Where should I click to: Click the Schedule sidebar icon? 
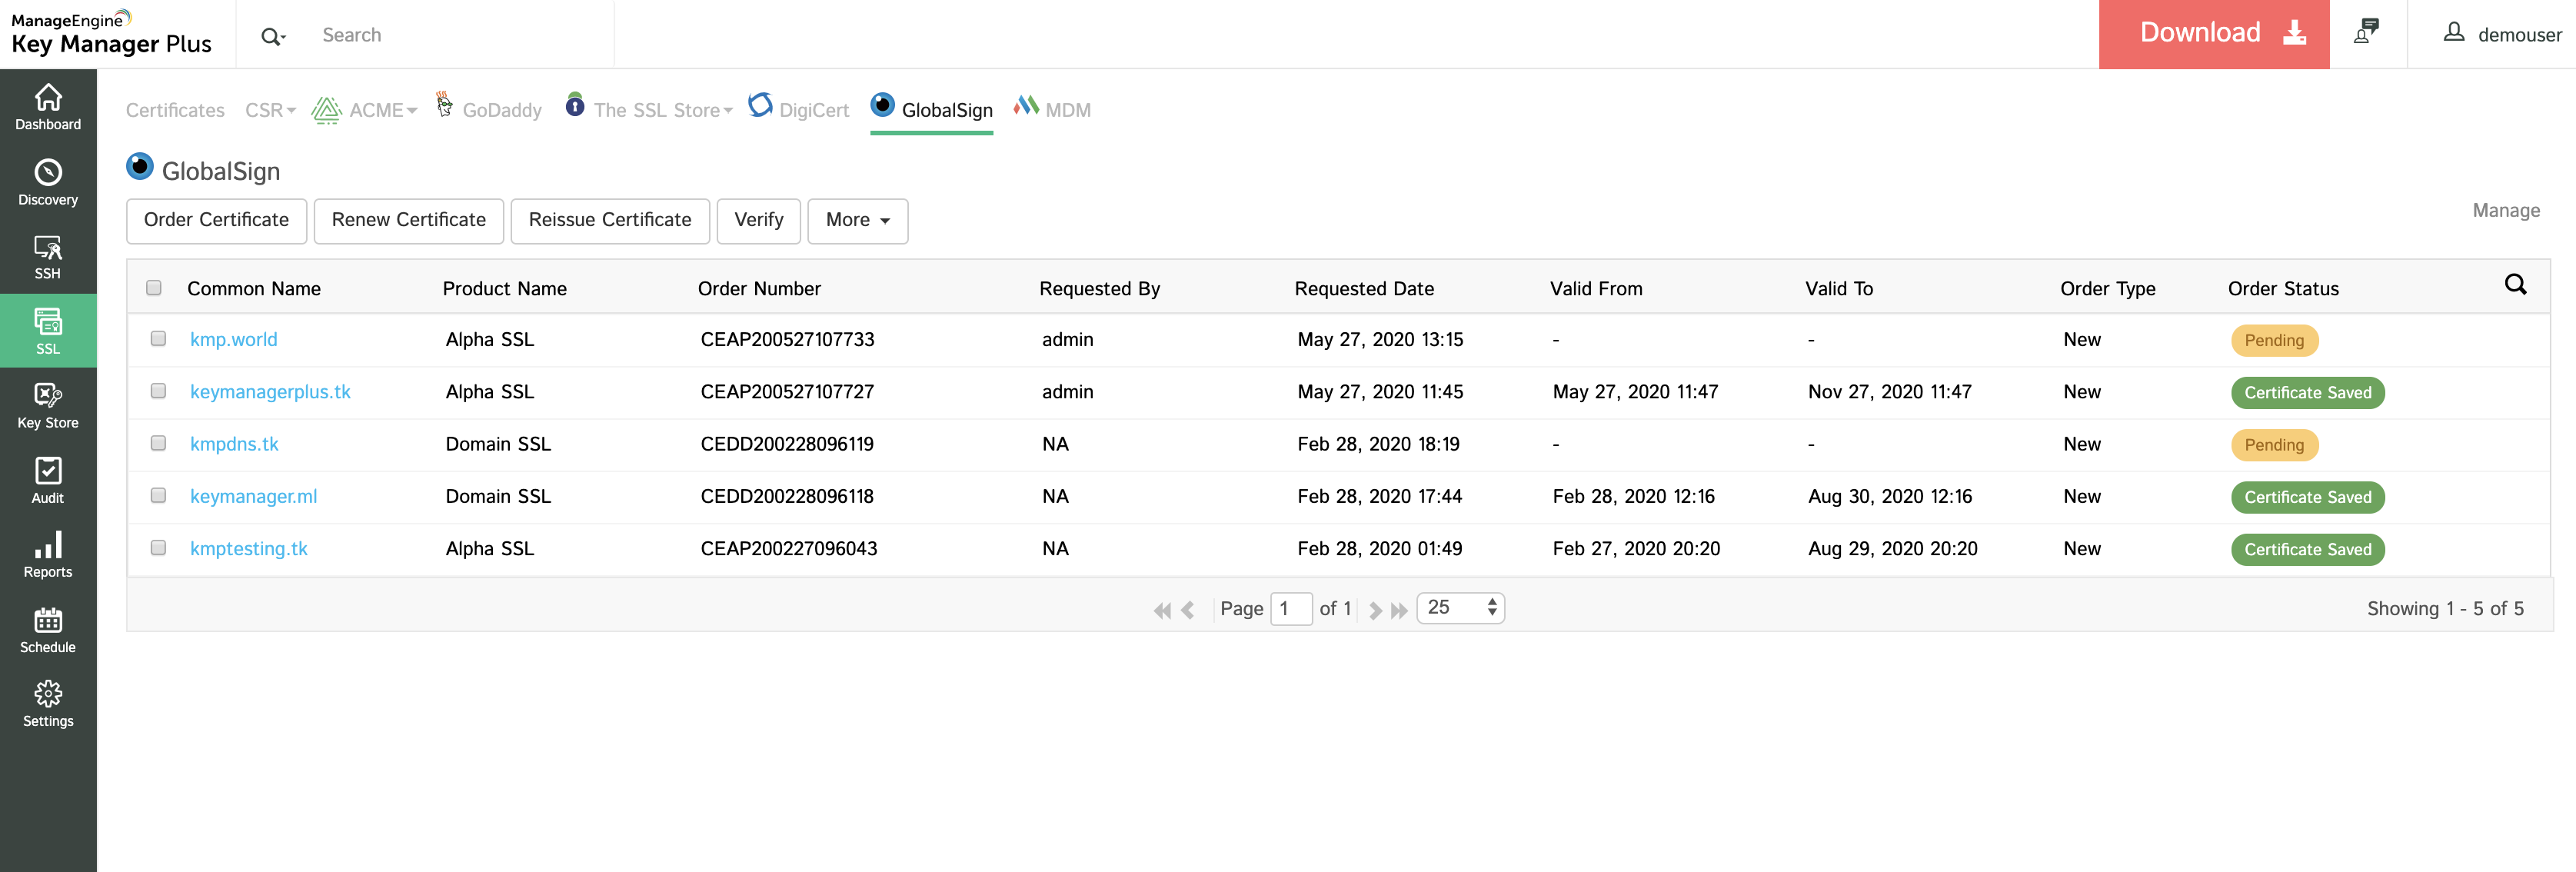click(46, 631)
